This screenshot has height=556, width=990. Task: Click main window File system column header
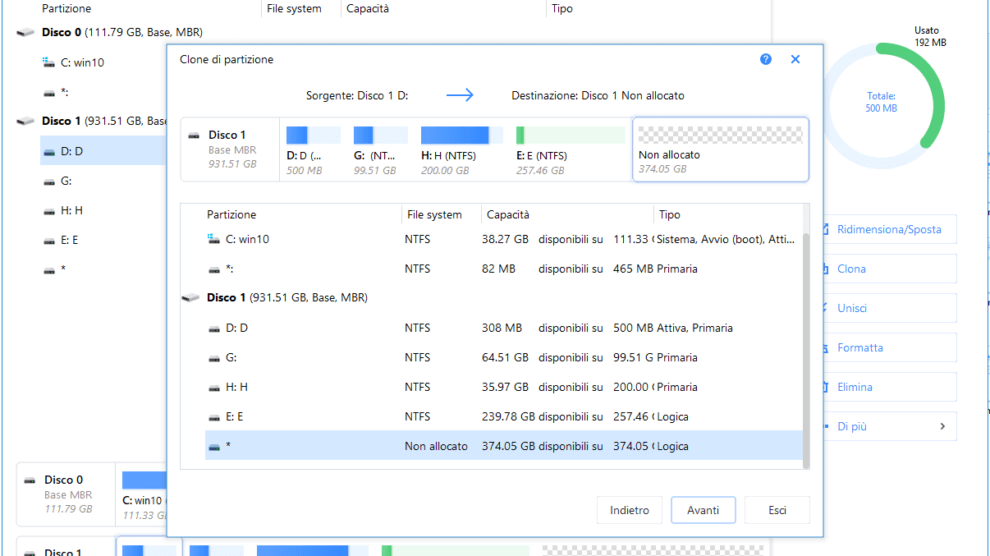tap(294, 9)
